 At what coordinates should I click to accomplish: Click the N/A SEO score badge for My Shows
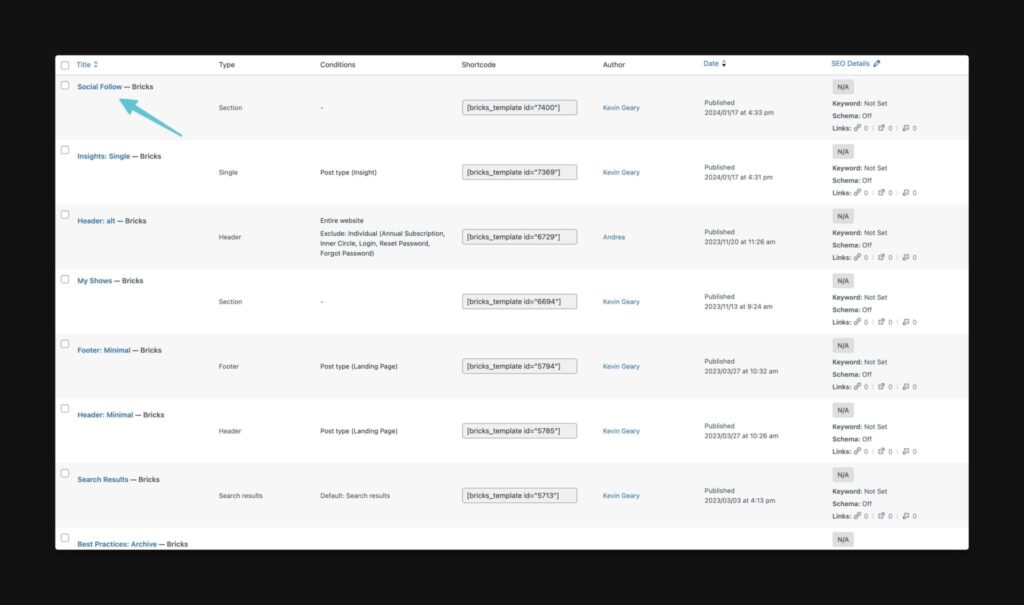click(843, 281)
